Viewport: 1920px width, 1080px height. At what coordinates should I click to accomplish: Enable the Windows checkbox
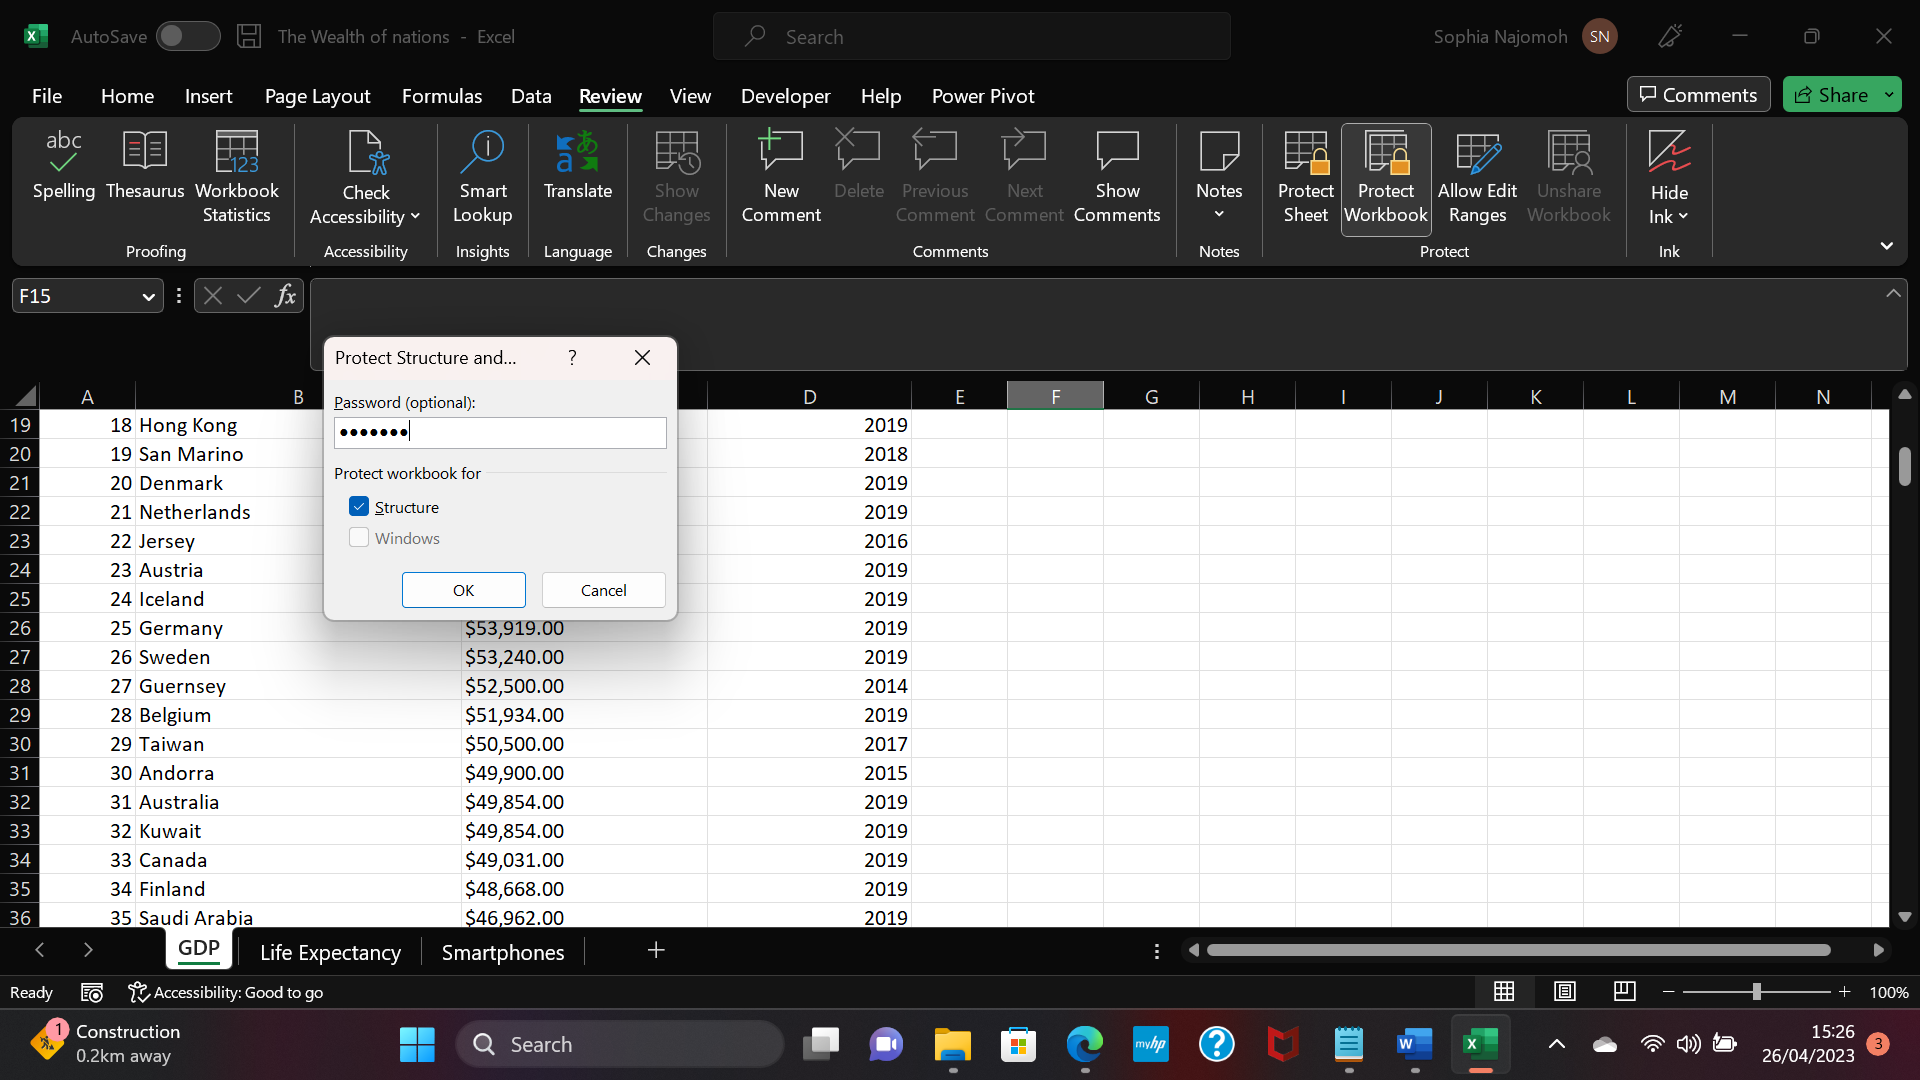coord(358,537)
